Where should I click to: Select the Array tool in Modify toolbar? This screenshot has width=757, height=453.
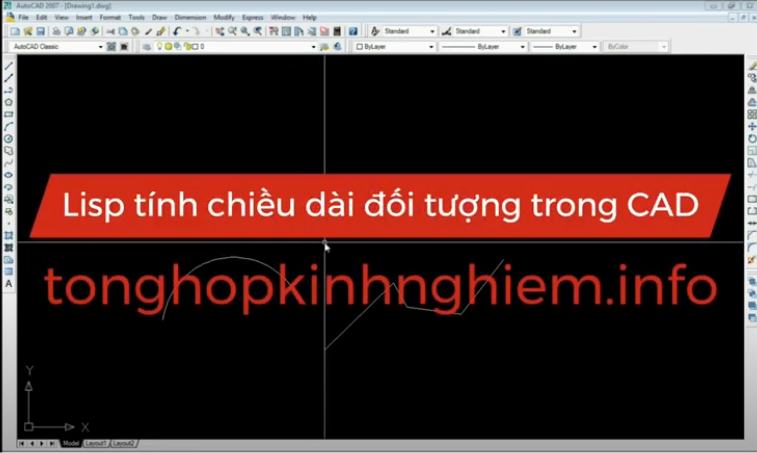pyautogui.click(x=752, y=114)
